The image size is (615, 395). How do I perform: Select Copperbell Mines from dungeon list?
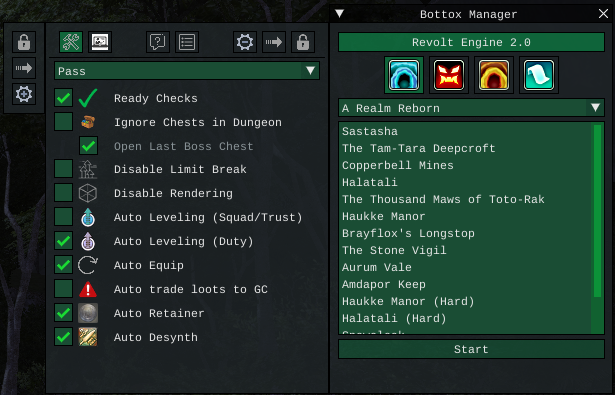pos(398,165)
